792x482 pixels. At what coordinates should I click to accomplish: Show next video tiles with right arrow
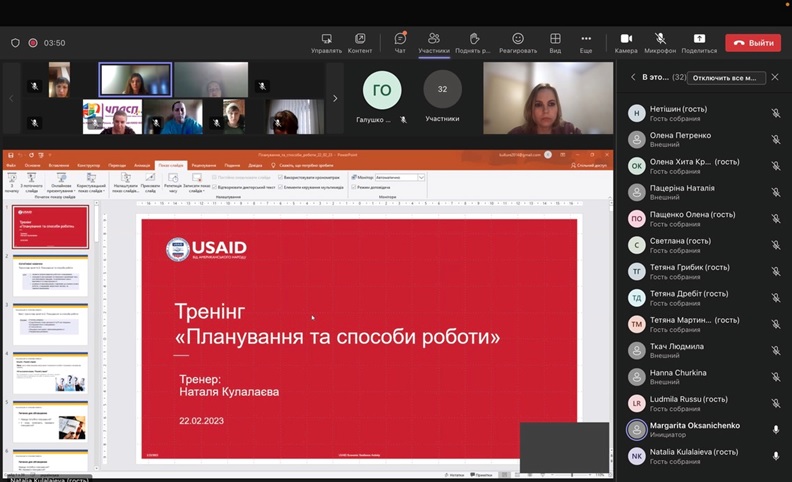335,99
